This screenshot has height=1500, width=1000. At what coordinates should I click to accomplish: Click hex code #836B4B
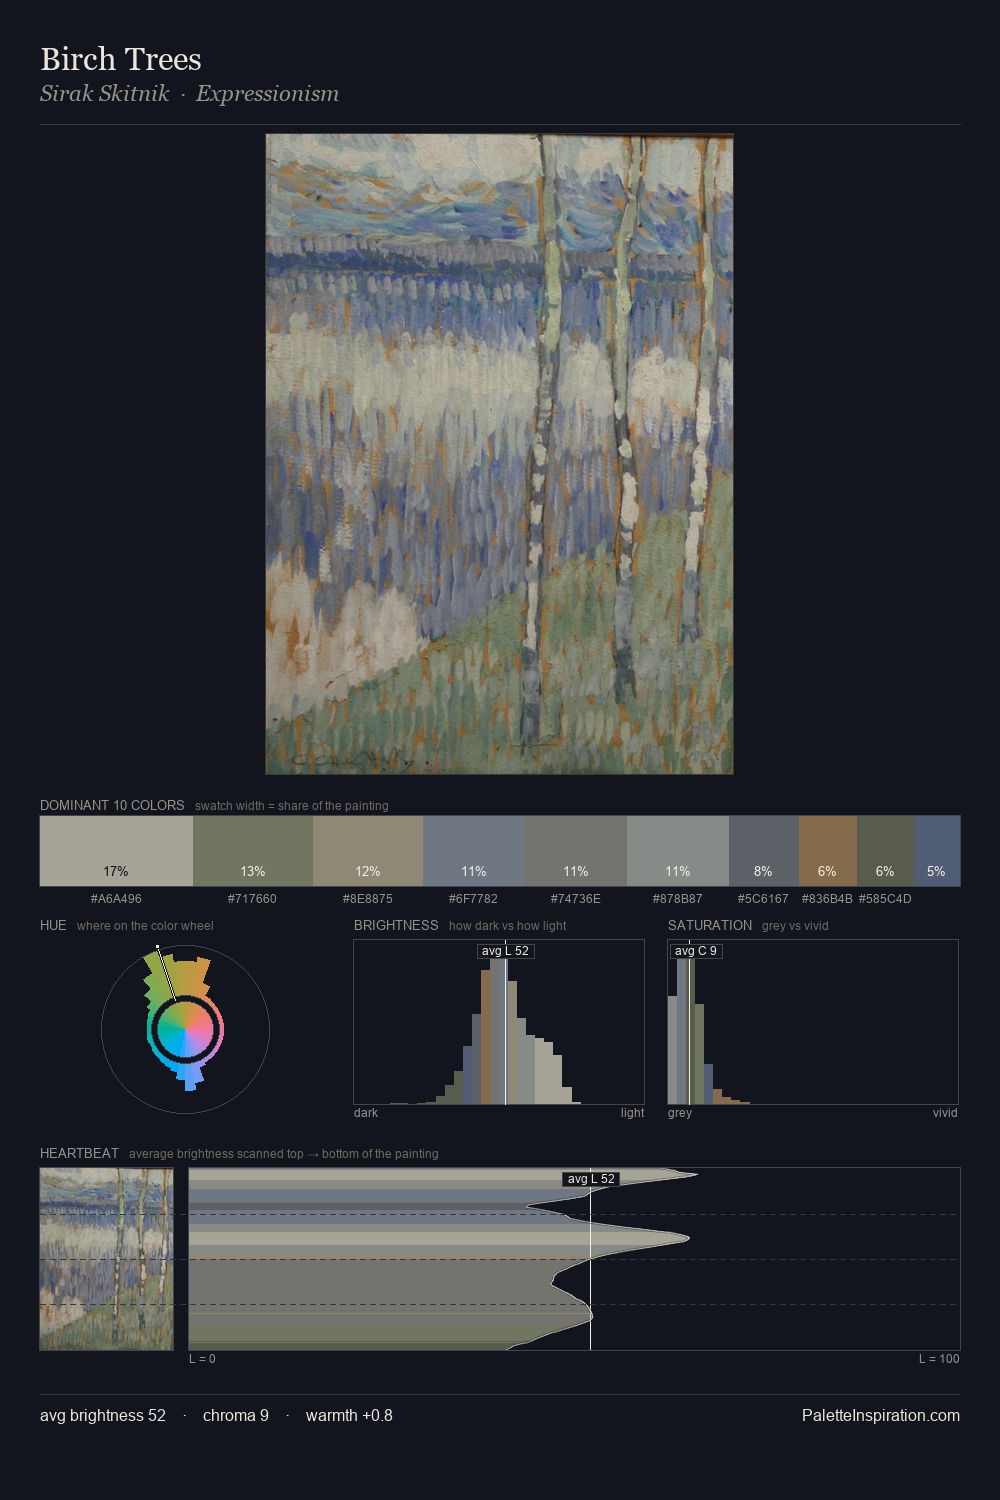827,899
